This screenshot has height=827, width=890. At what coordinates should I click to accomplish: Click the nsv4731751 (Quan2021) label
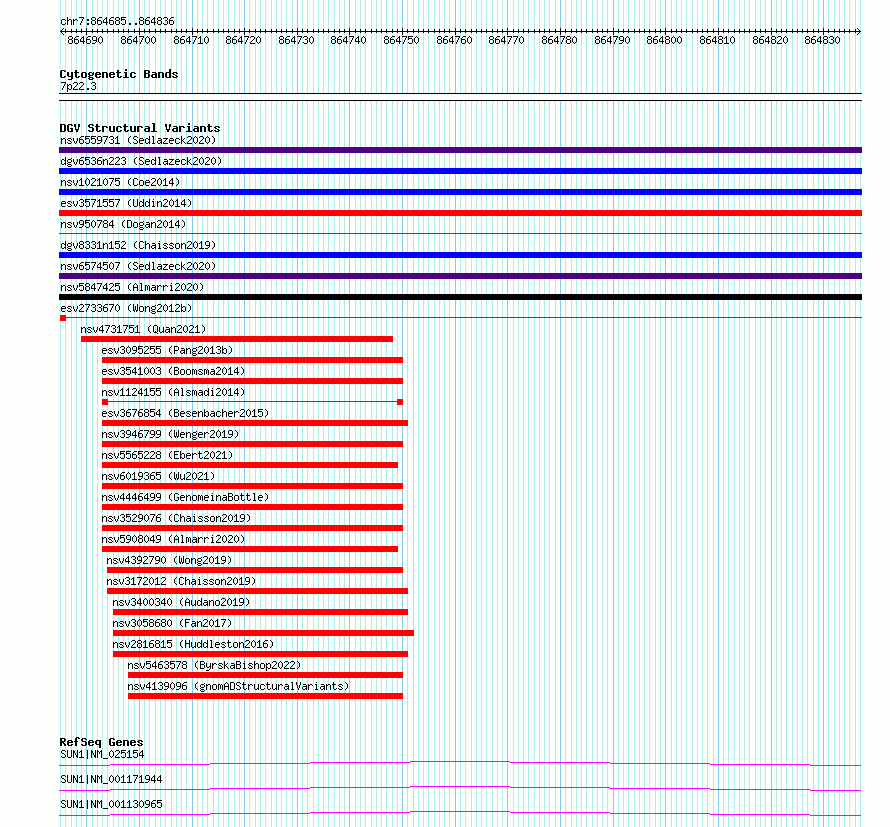click(x=143, y=329)
